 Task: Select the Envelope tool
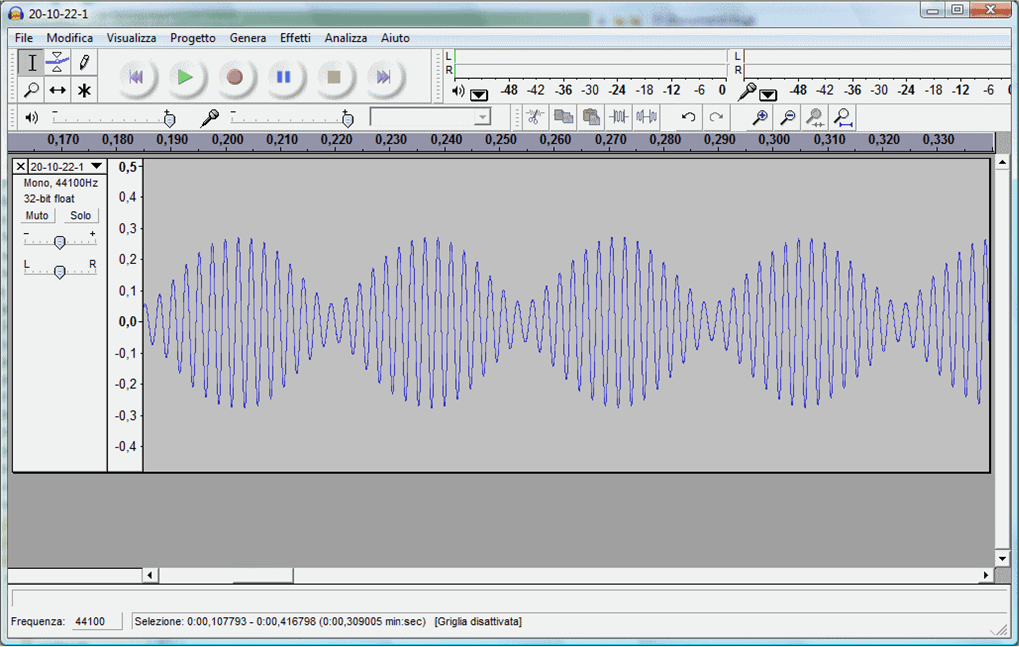57,63
